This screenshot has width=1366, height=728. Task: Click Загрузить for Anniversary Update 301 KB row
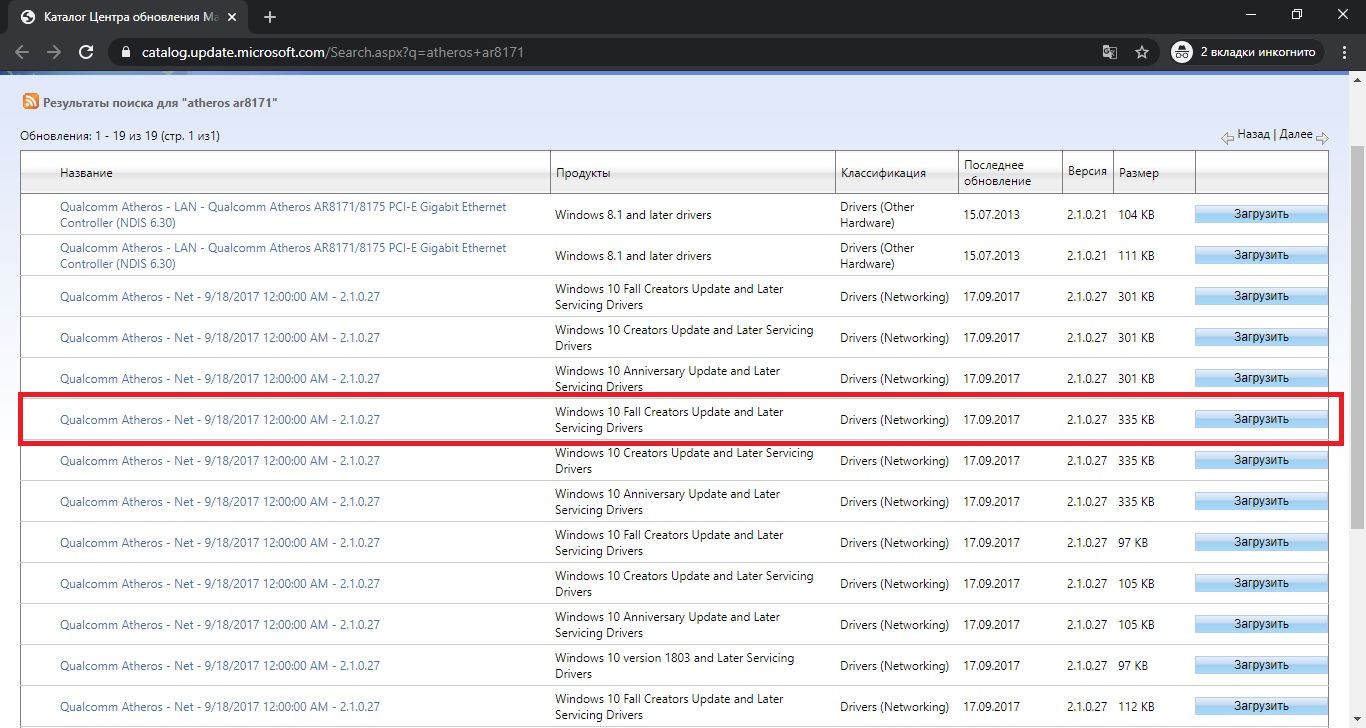pyautogui.click(x=1261, y=378)
